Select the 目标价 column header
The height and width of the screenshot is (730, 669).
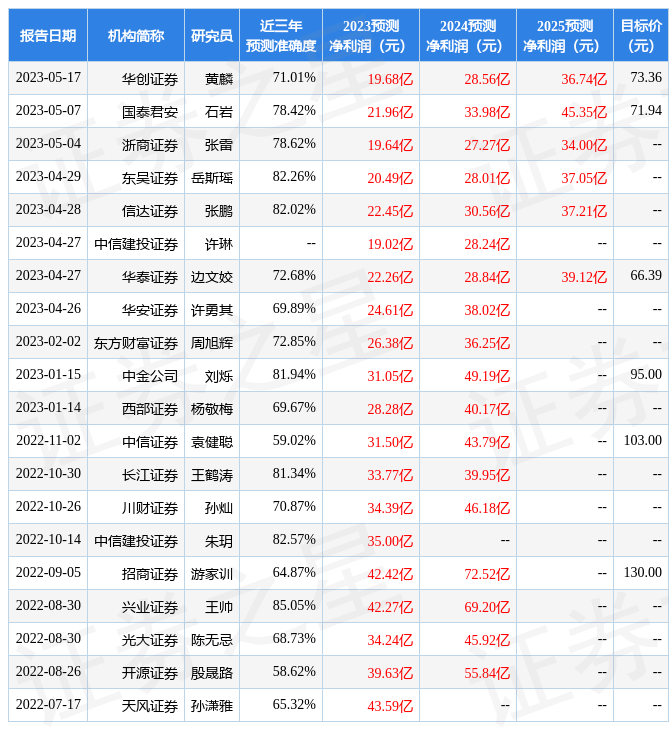(641, 36)
